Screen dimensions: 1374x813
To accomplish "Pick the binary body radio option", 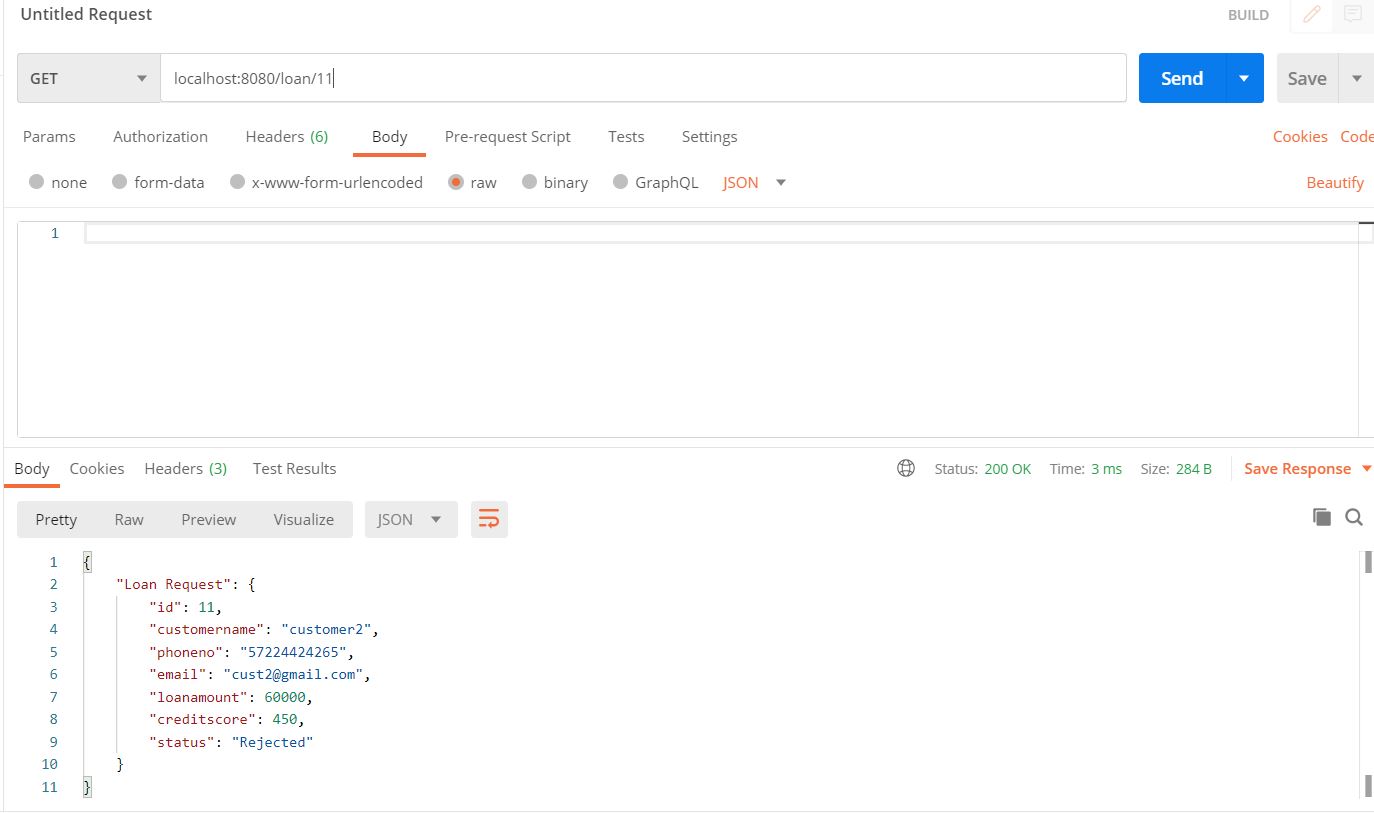I will tap(530, 182).
